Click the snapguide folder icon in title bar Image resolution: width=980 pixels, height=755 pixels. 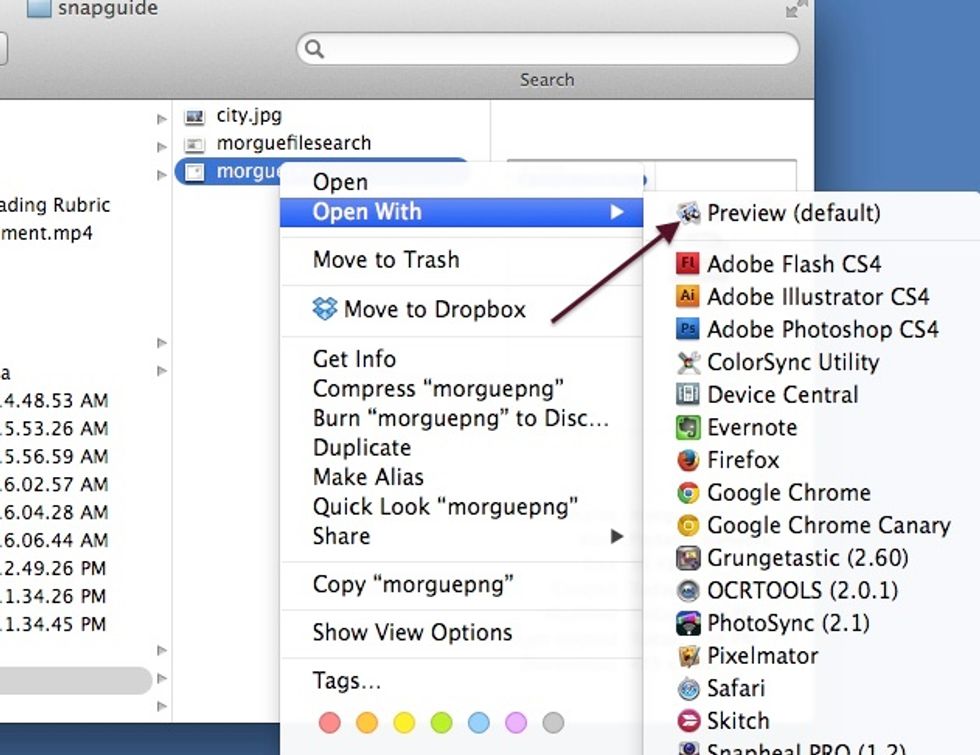[39, 8]
